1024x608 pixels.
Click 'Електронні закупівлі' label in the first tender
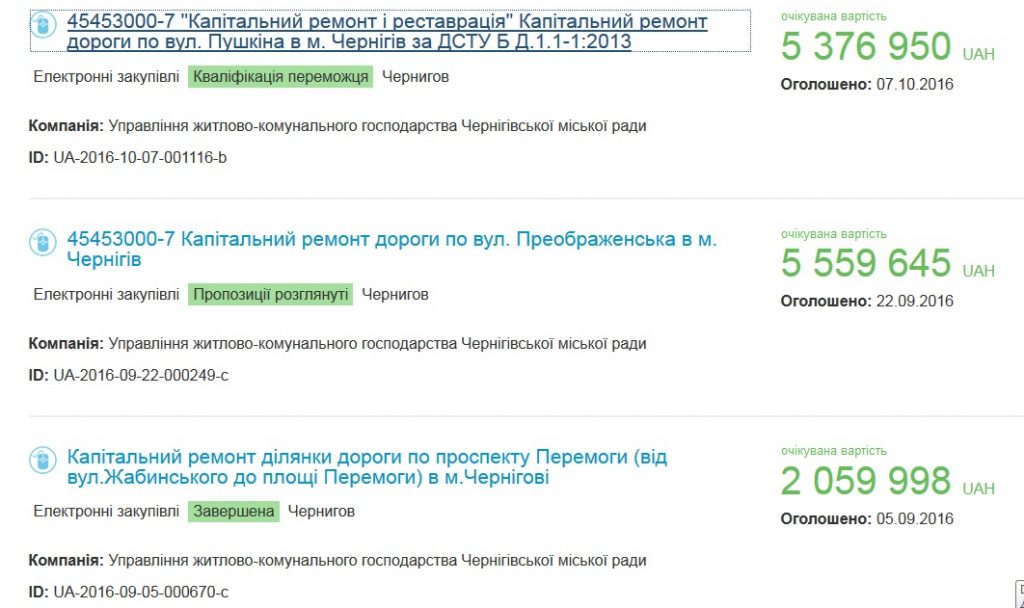coord(107,77)
